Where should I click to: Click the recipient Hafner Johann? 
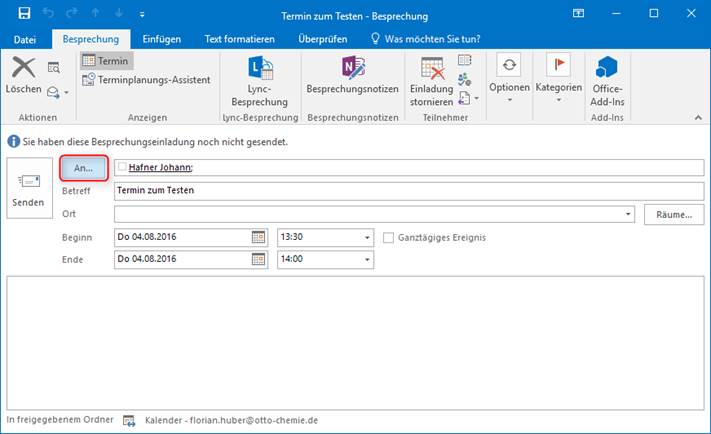(161, 167)
